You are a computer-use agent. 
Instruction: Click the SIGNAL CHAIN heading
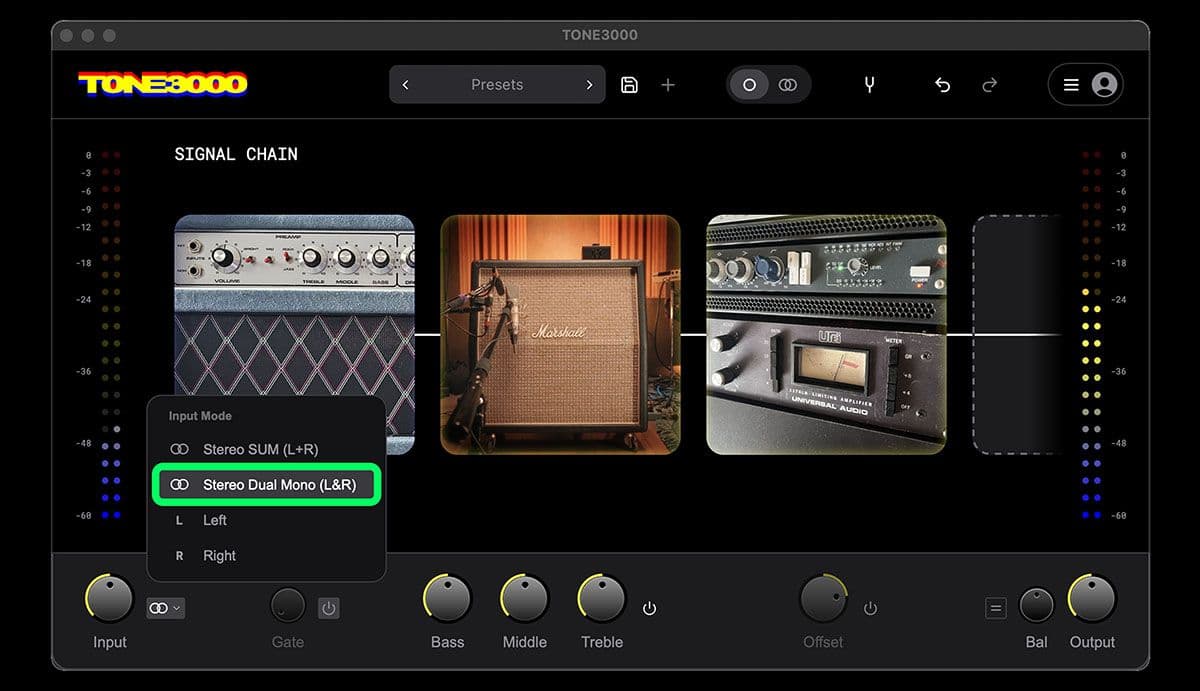(x=236, y=154)
